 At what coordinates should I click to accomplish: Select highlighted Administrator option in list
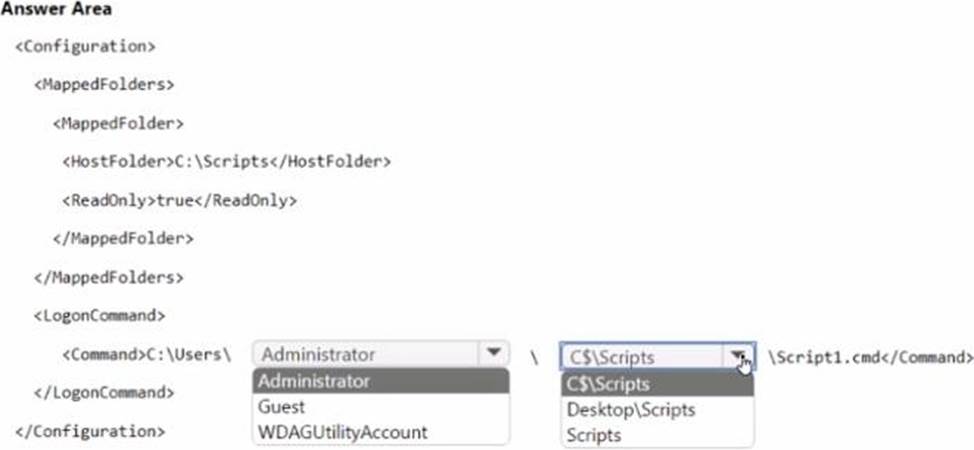(x=380, y=381)
